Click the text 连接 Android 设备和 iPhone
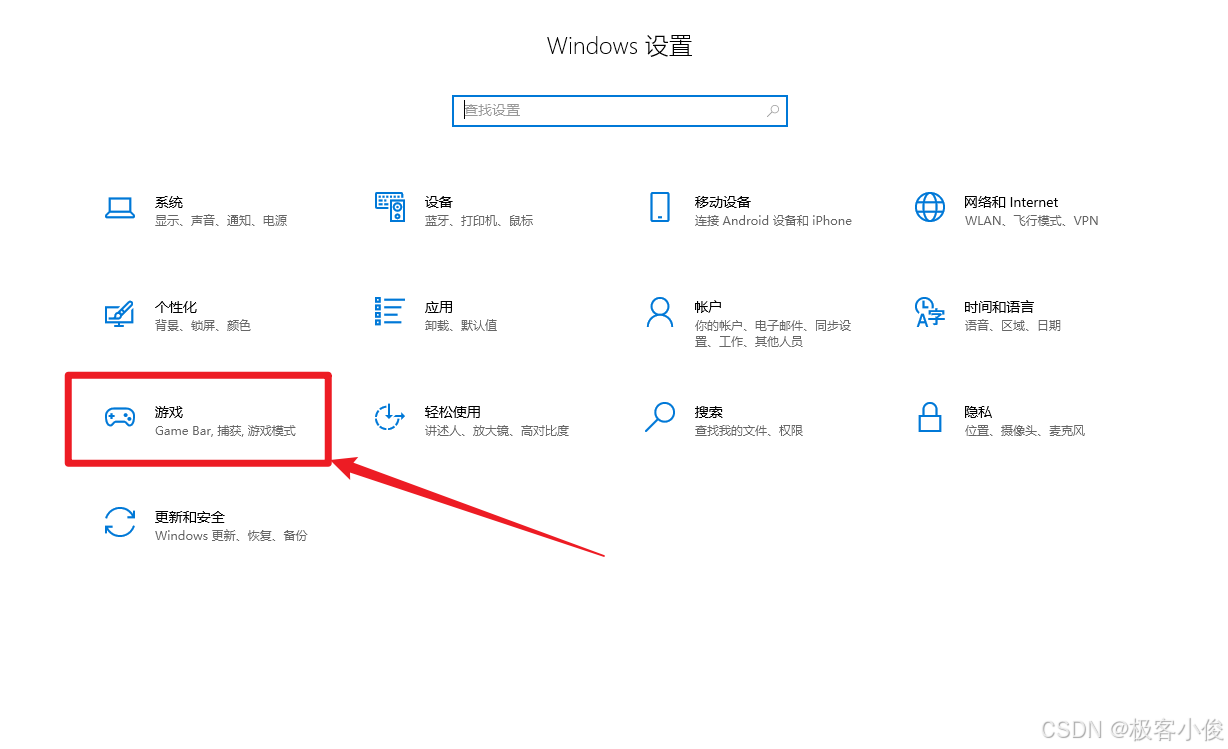The image size is (1228, 749). pos(774,221)
